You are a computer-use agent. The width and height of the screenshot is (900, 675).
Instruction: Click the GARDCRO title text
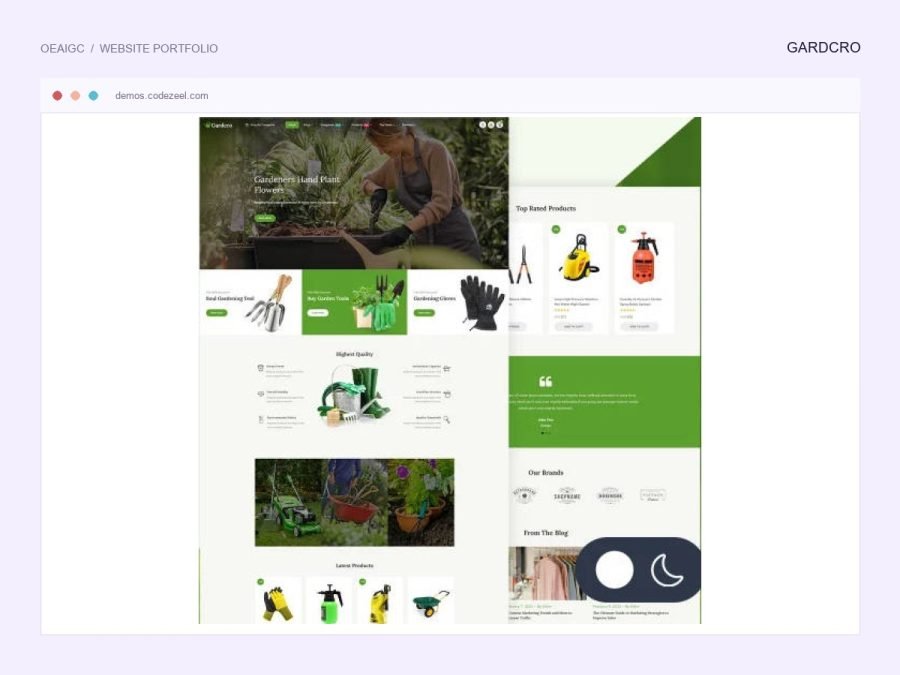pos(823,48)
